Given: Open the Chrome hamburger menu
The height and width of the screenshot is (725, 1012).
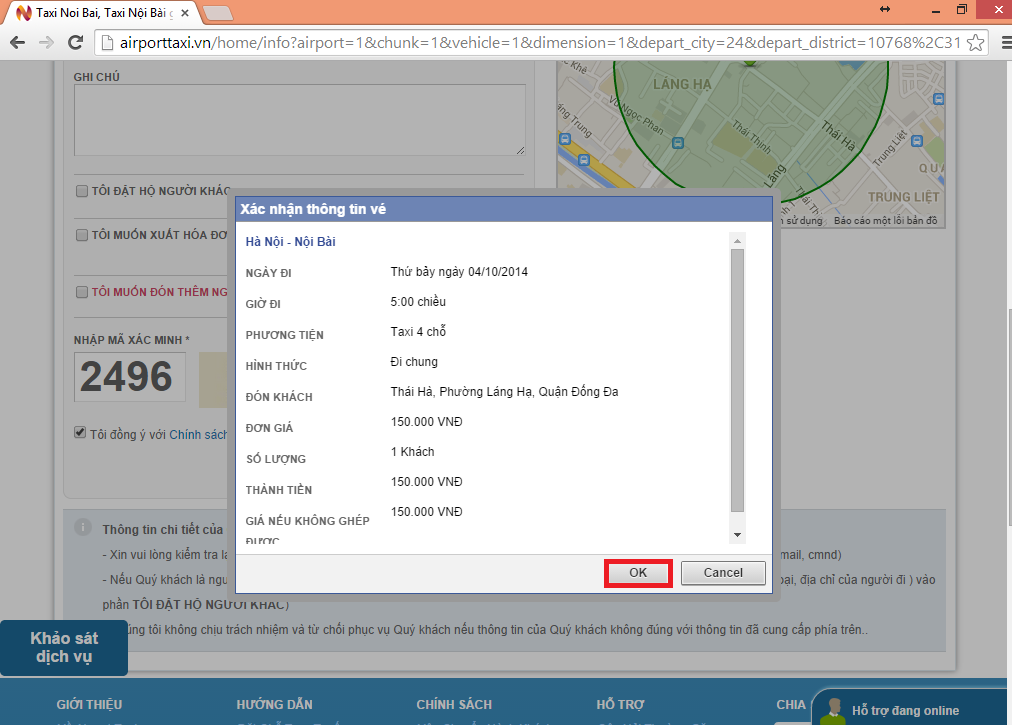Looking at the screenshot, I should pos(998,43).
